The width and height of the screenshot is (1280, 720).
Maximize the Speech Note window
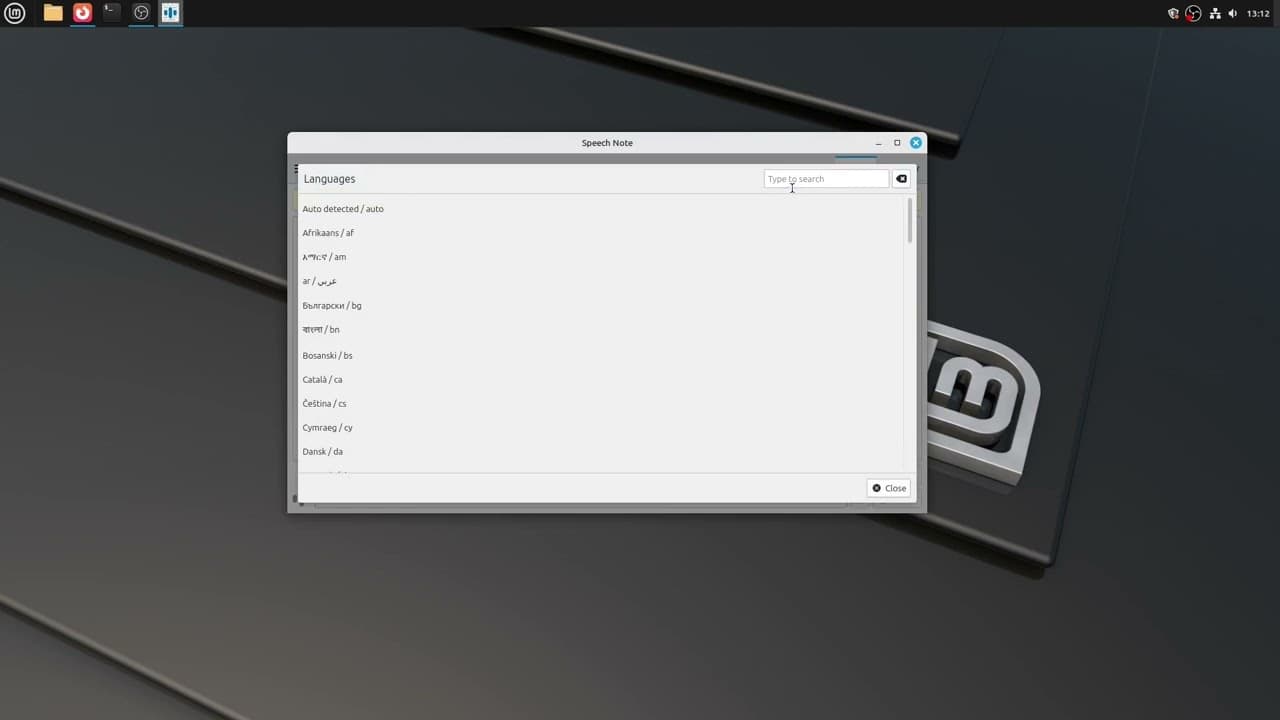[x=897, y=143]
